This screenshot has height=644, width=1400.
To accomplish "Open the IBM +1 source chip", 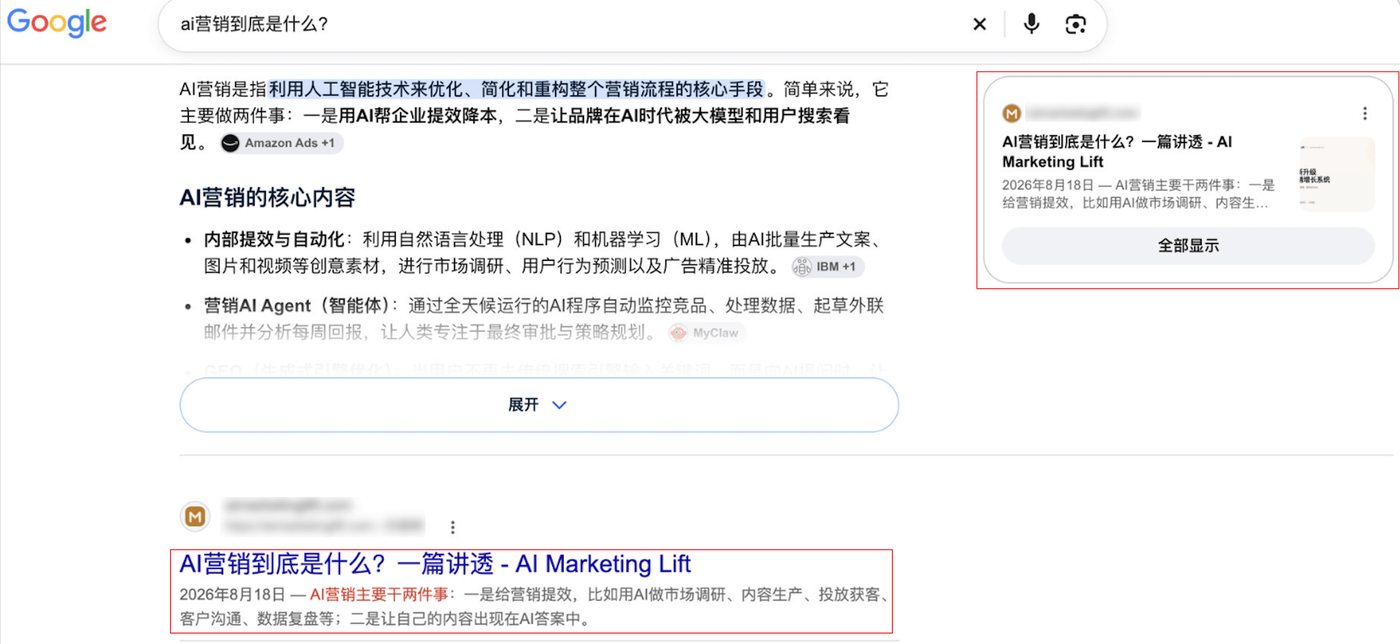I will (828, 267).
